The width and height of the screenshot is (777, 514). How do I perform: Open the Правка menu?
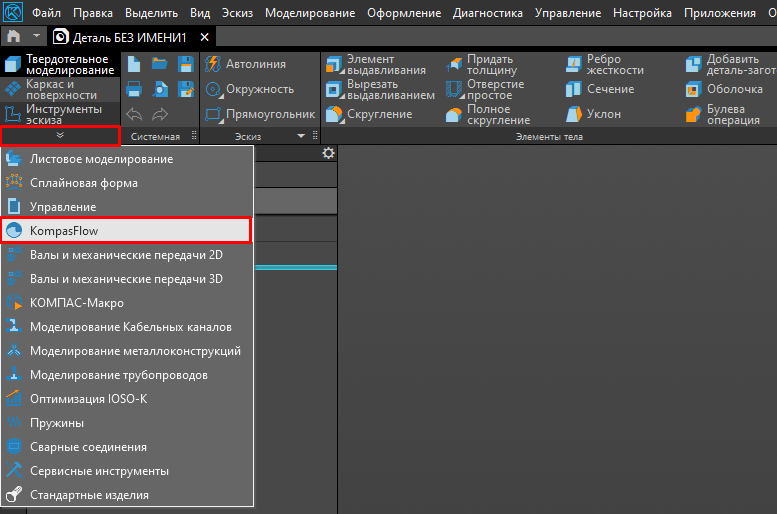point(93,13)
